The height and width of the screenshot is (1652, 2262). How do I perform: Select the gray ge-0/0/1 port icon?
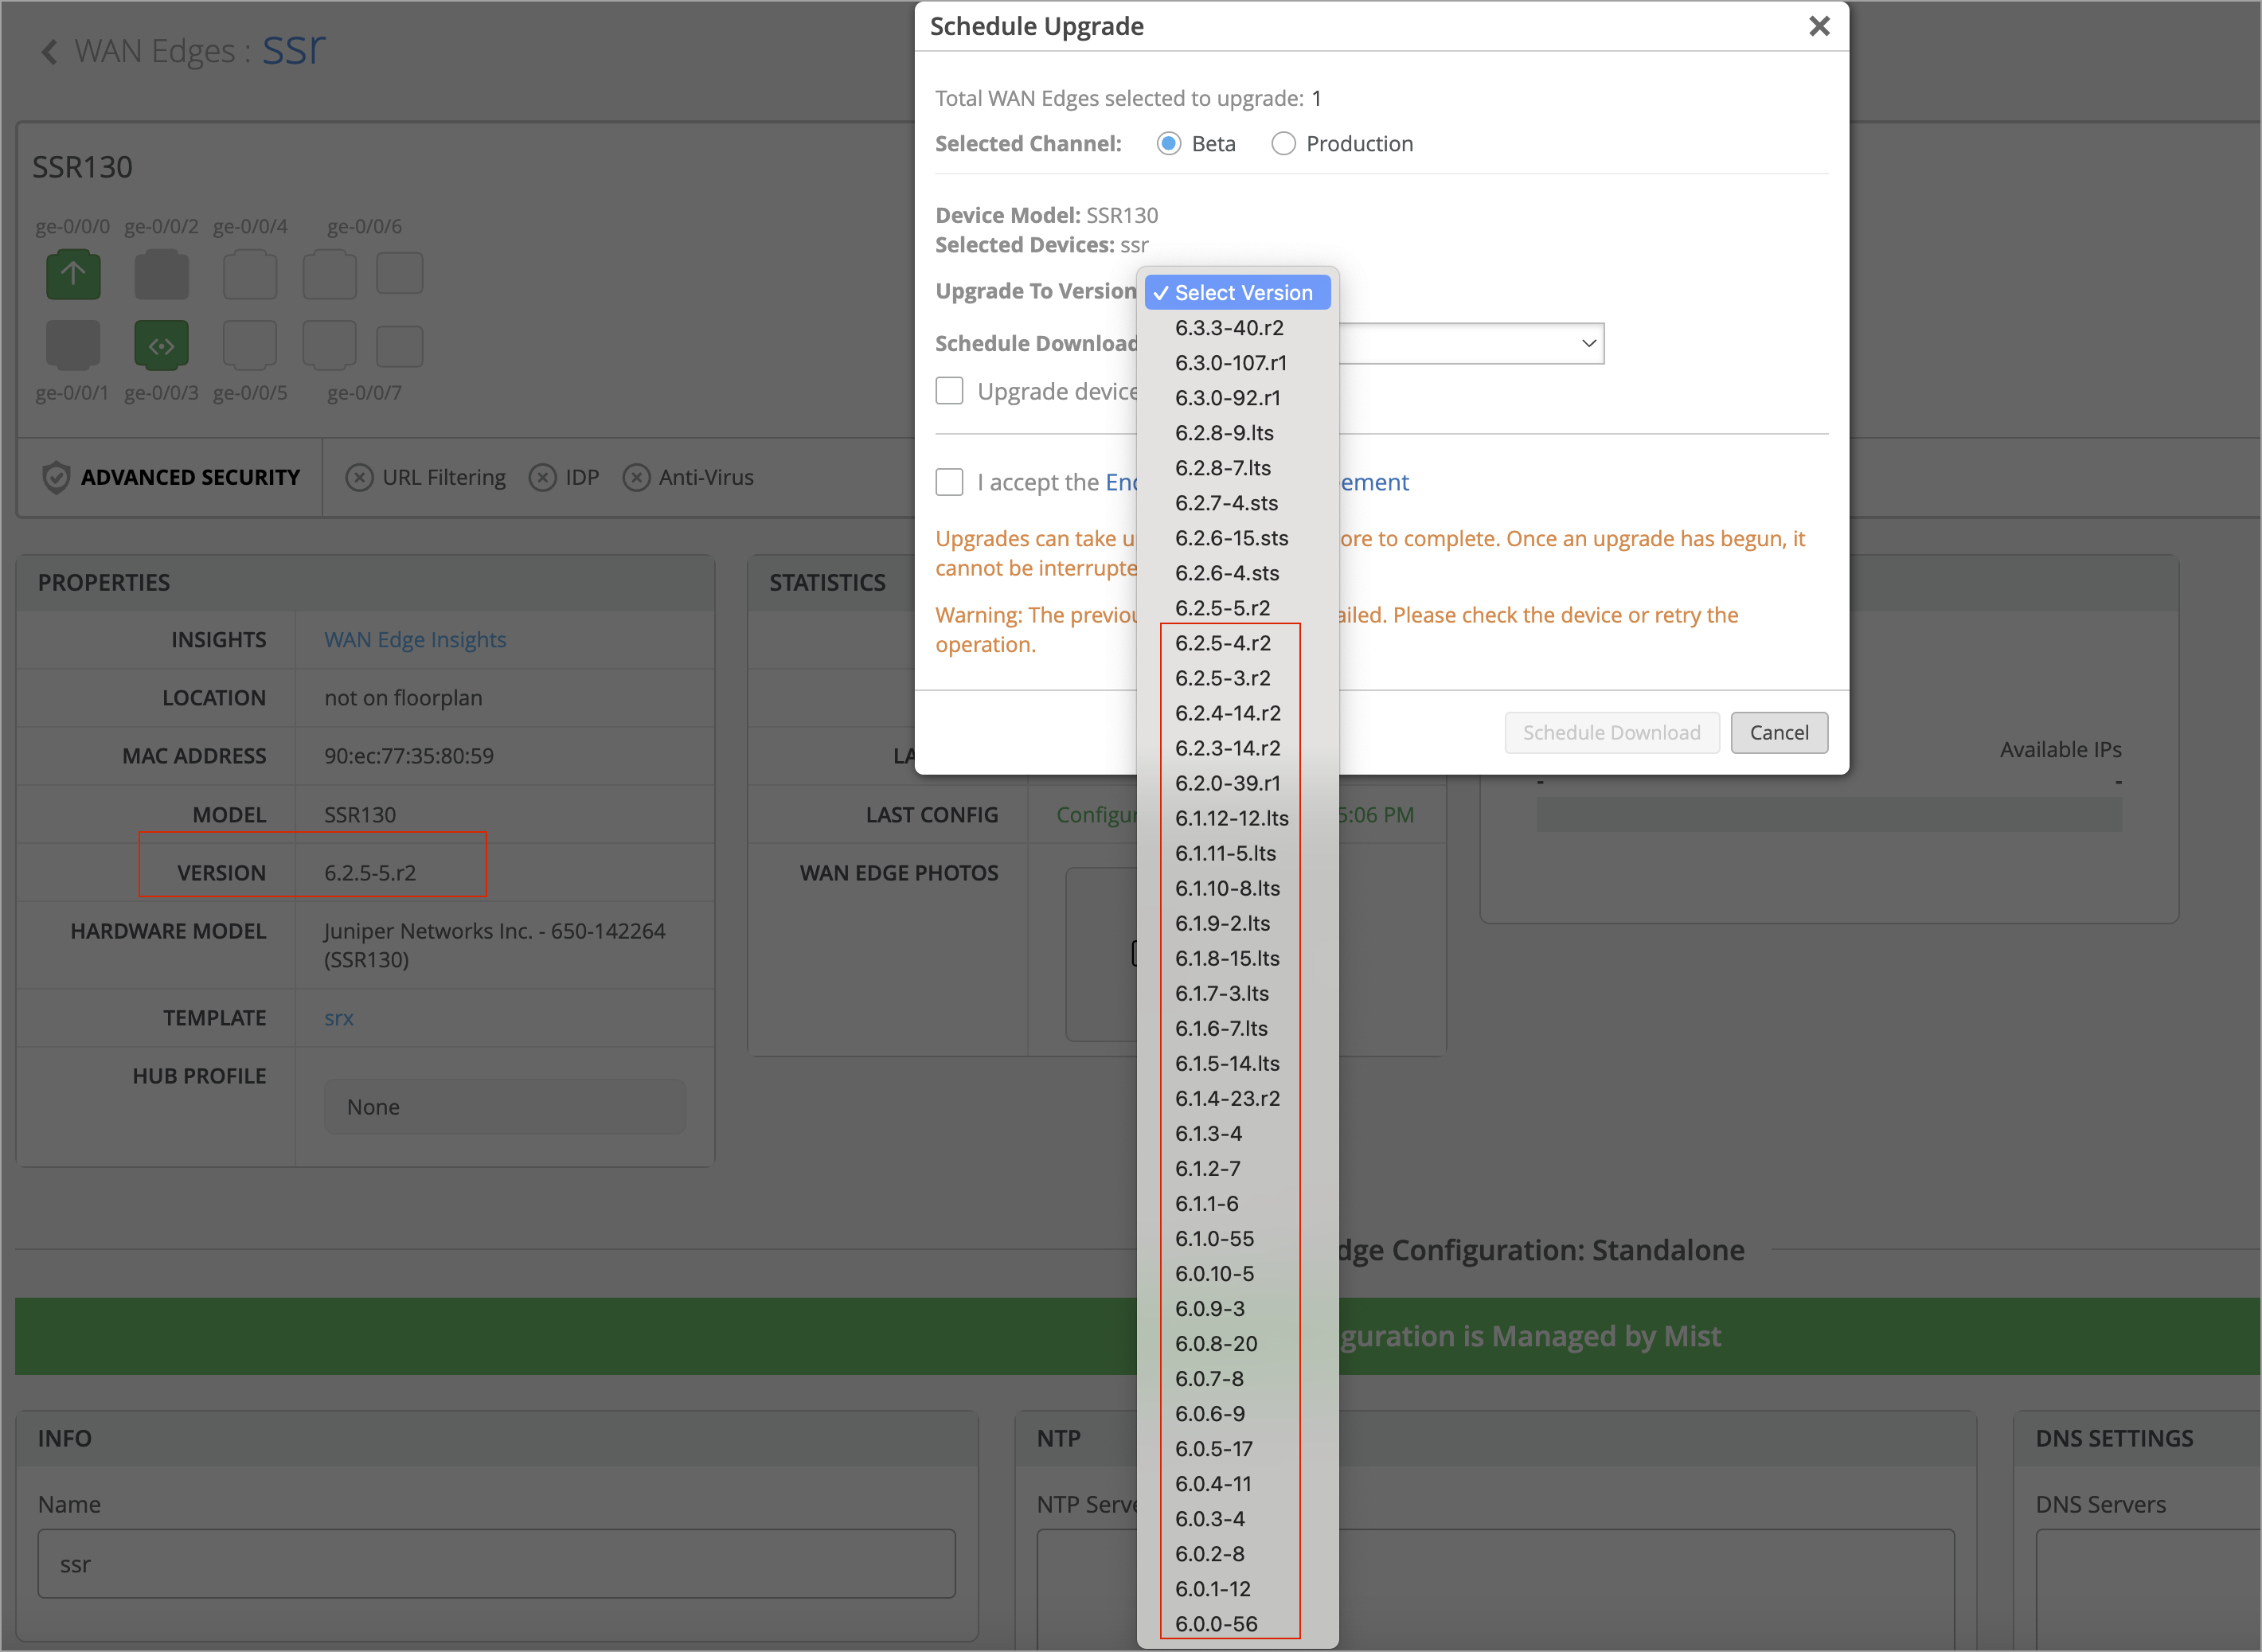point(73,345)
